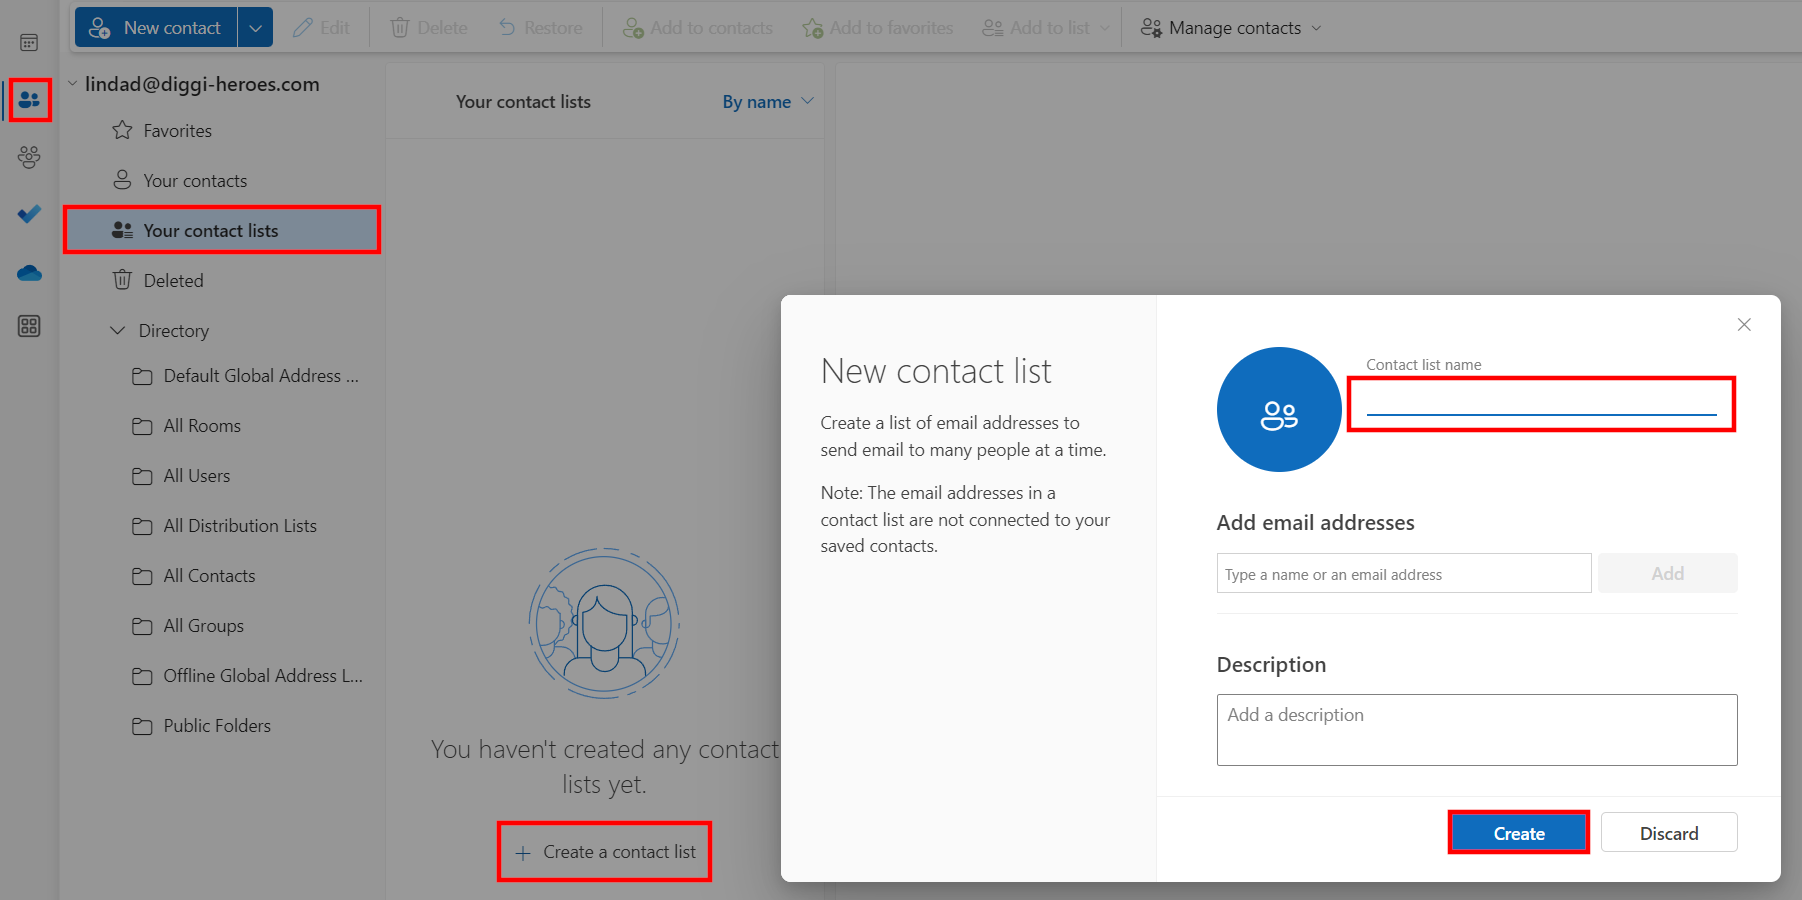Screen dimensions: 1802x900
Task: Click the Edit toolbar button
Action: [x=321, y=28]
